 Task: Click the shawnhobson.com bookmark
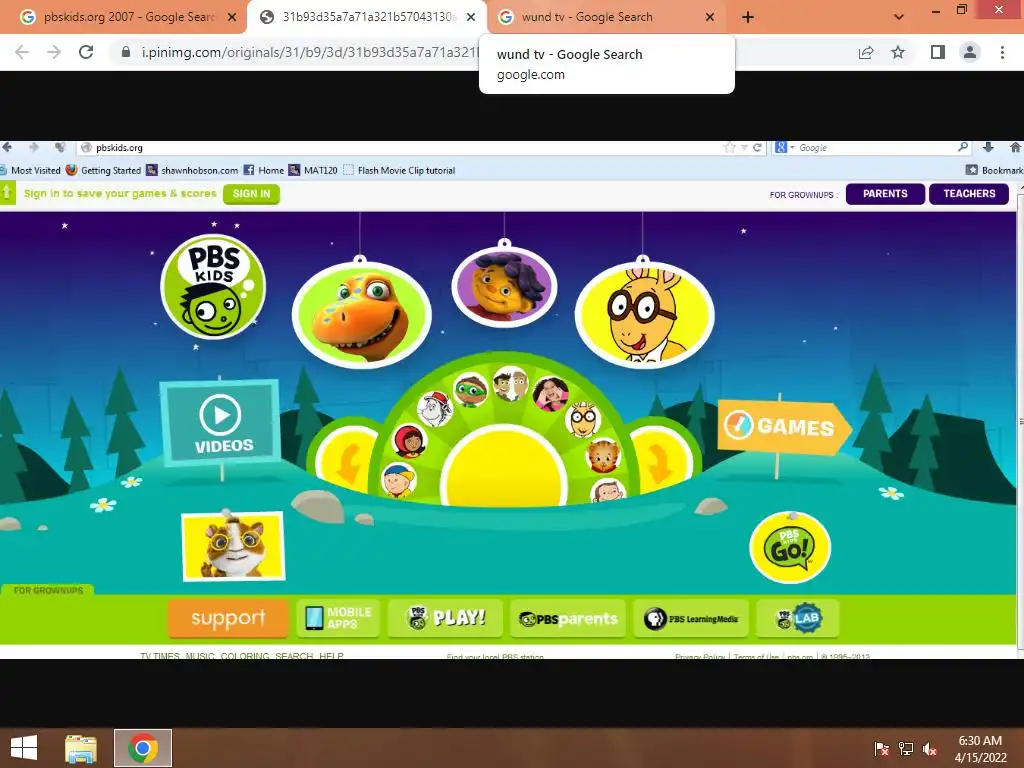coord(192,170)
